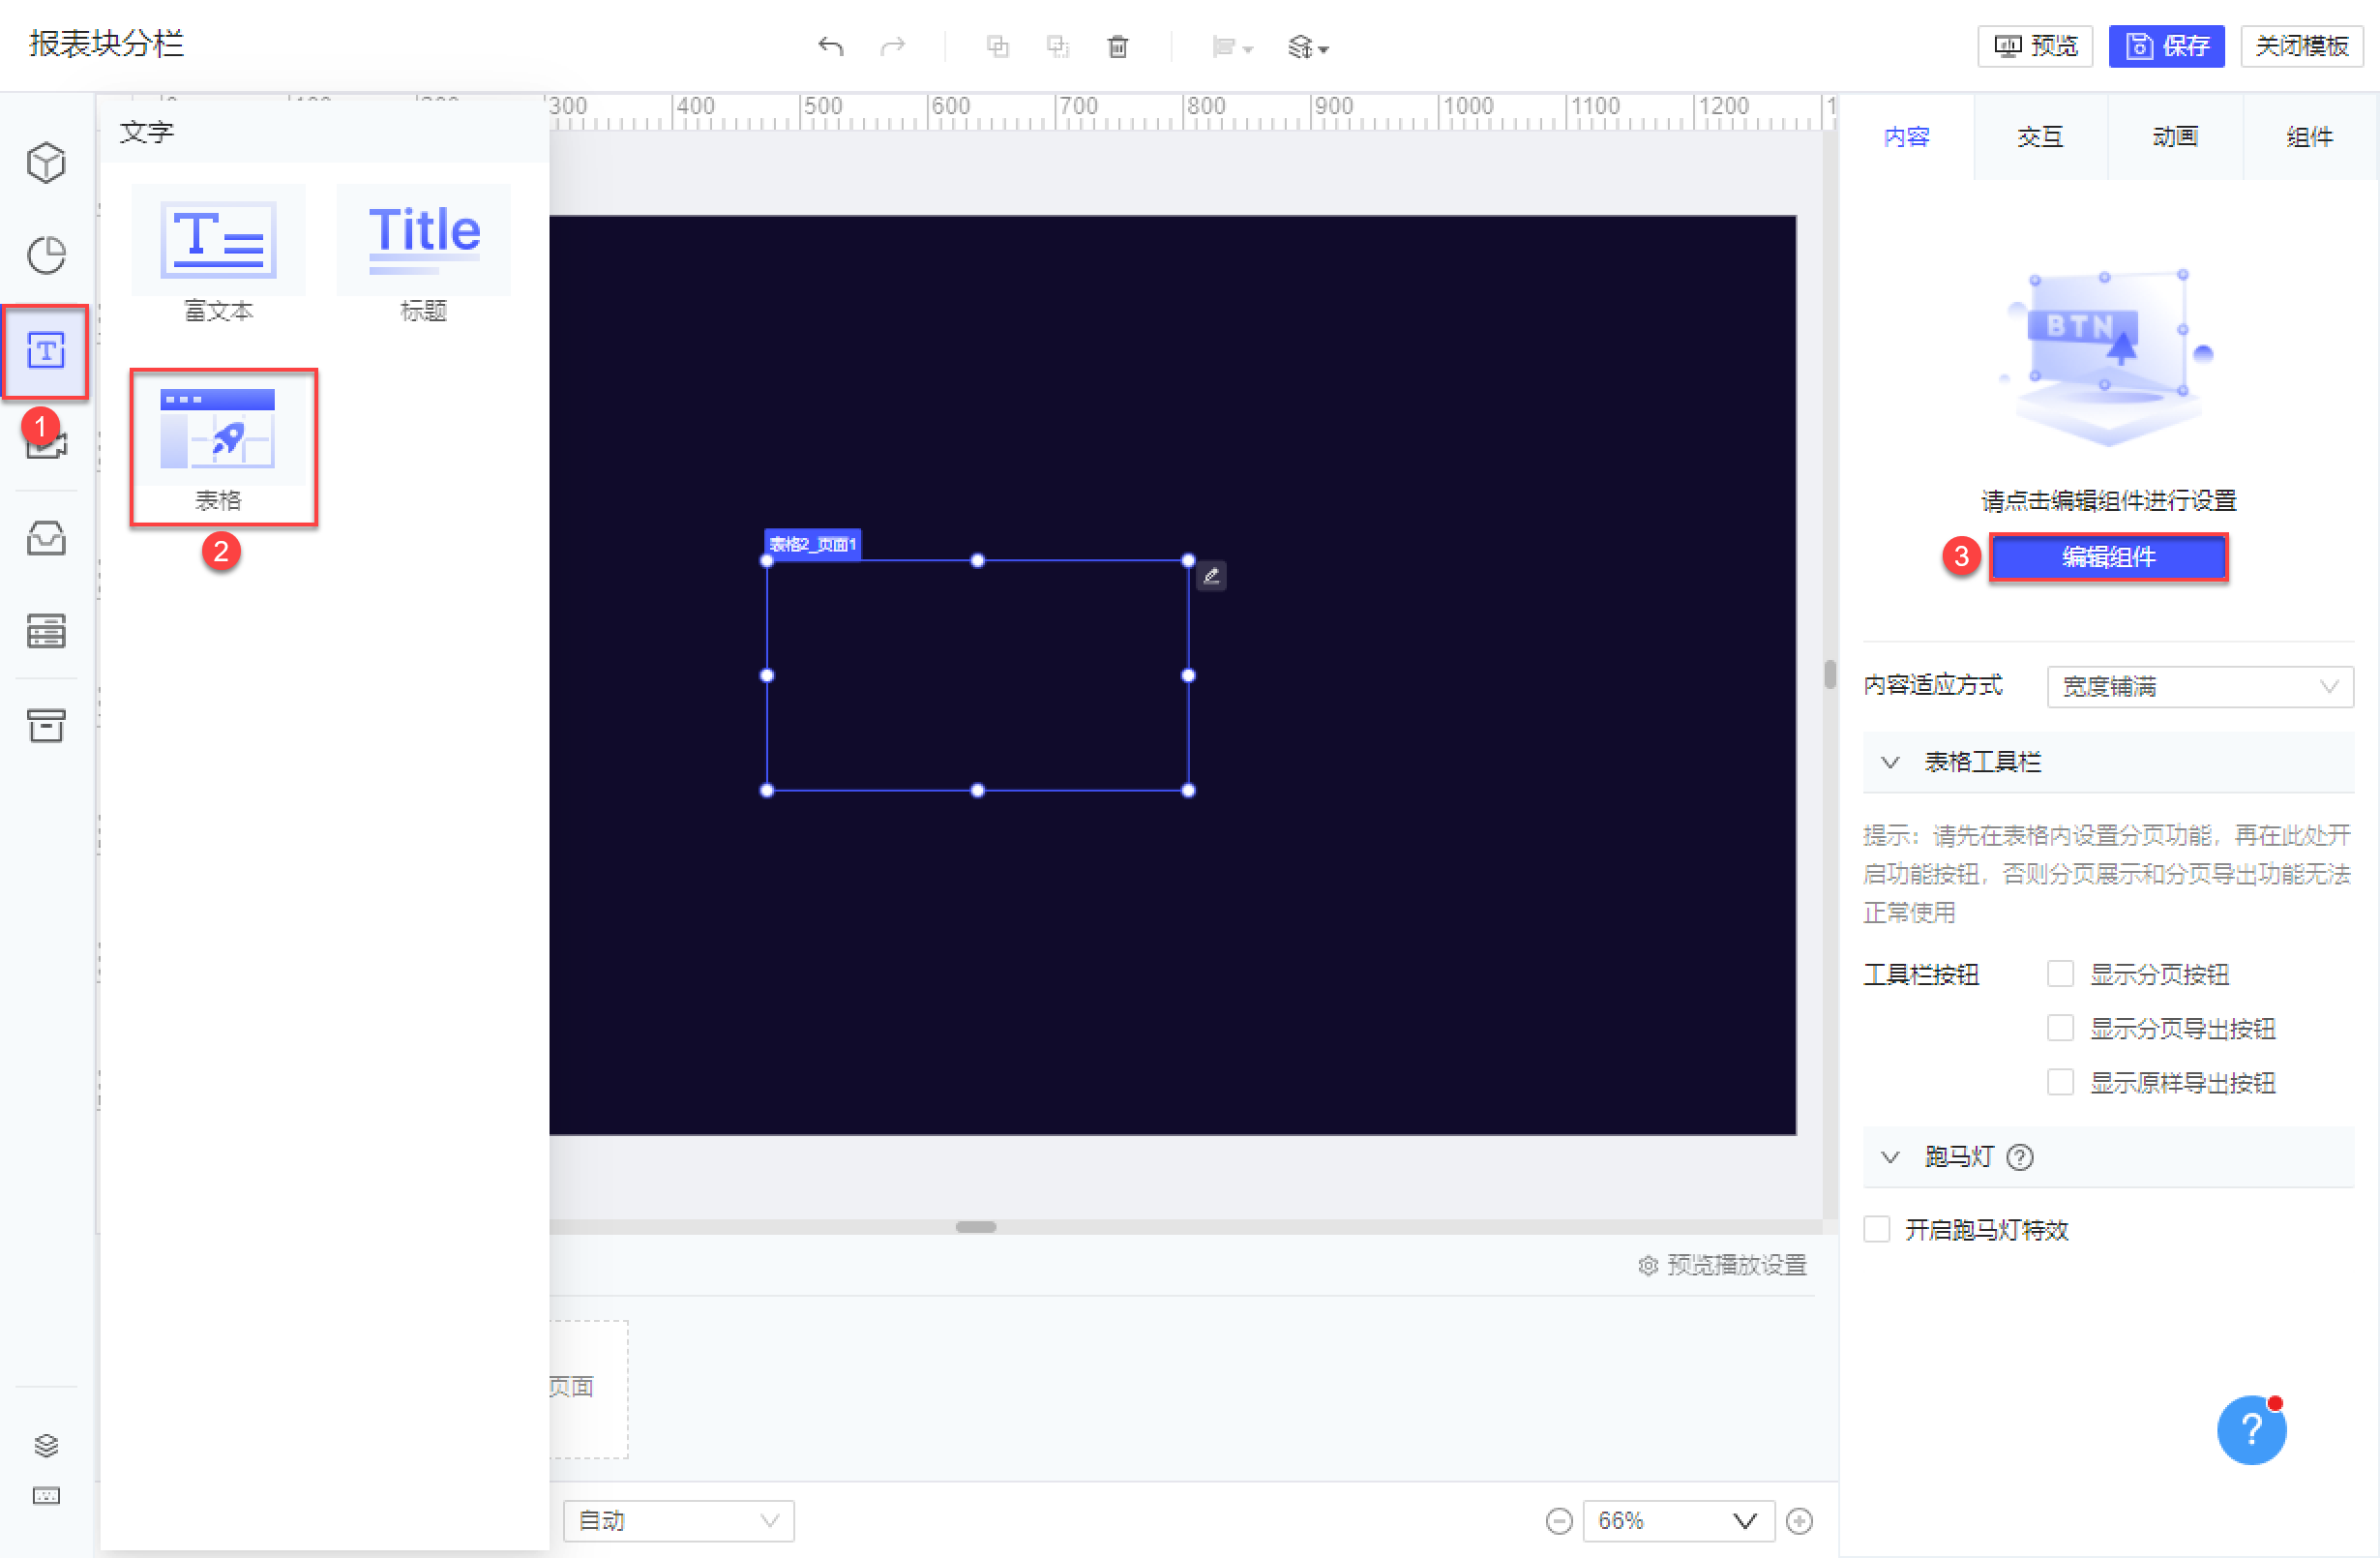Open the 内容适应方式 dropdown
The image size is (2380, 1558).
pyautogui.click(x=2199, y=687)
